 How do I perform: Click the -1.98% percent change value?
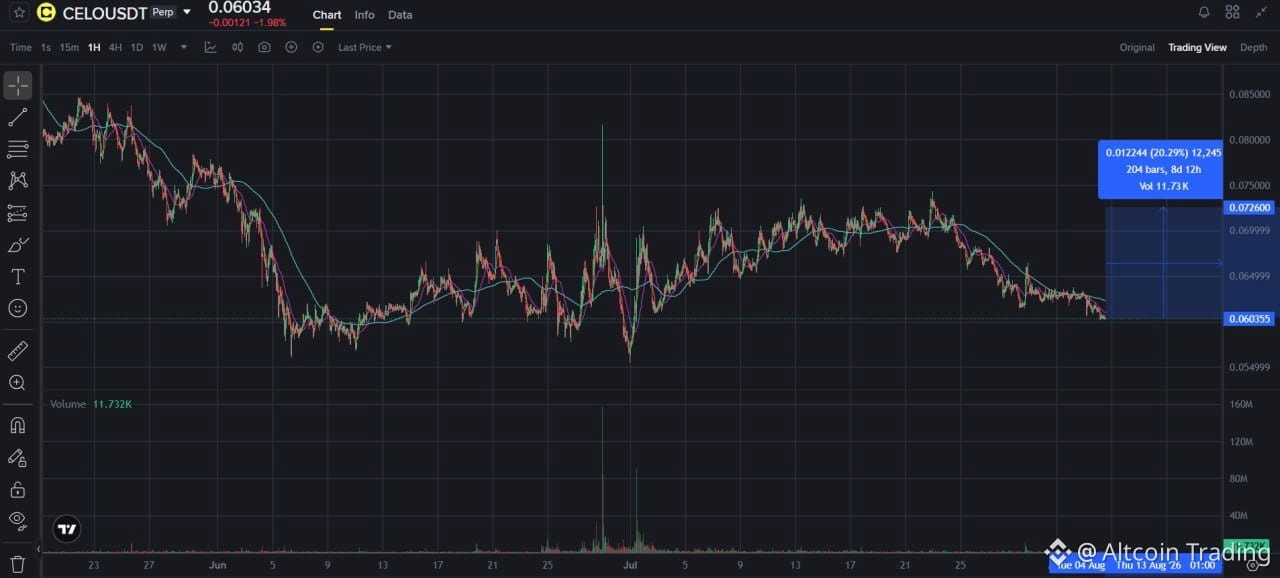tap(269, 22)
